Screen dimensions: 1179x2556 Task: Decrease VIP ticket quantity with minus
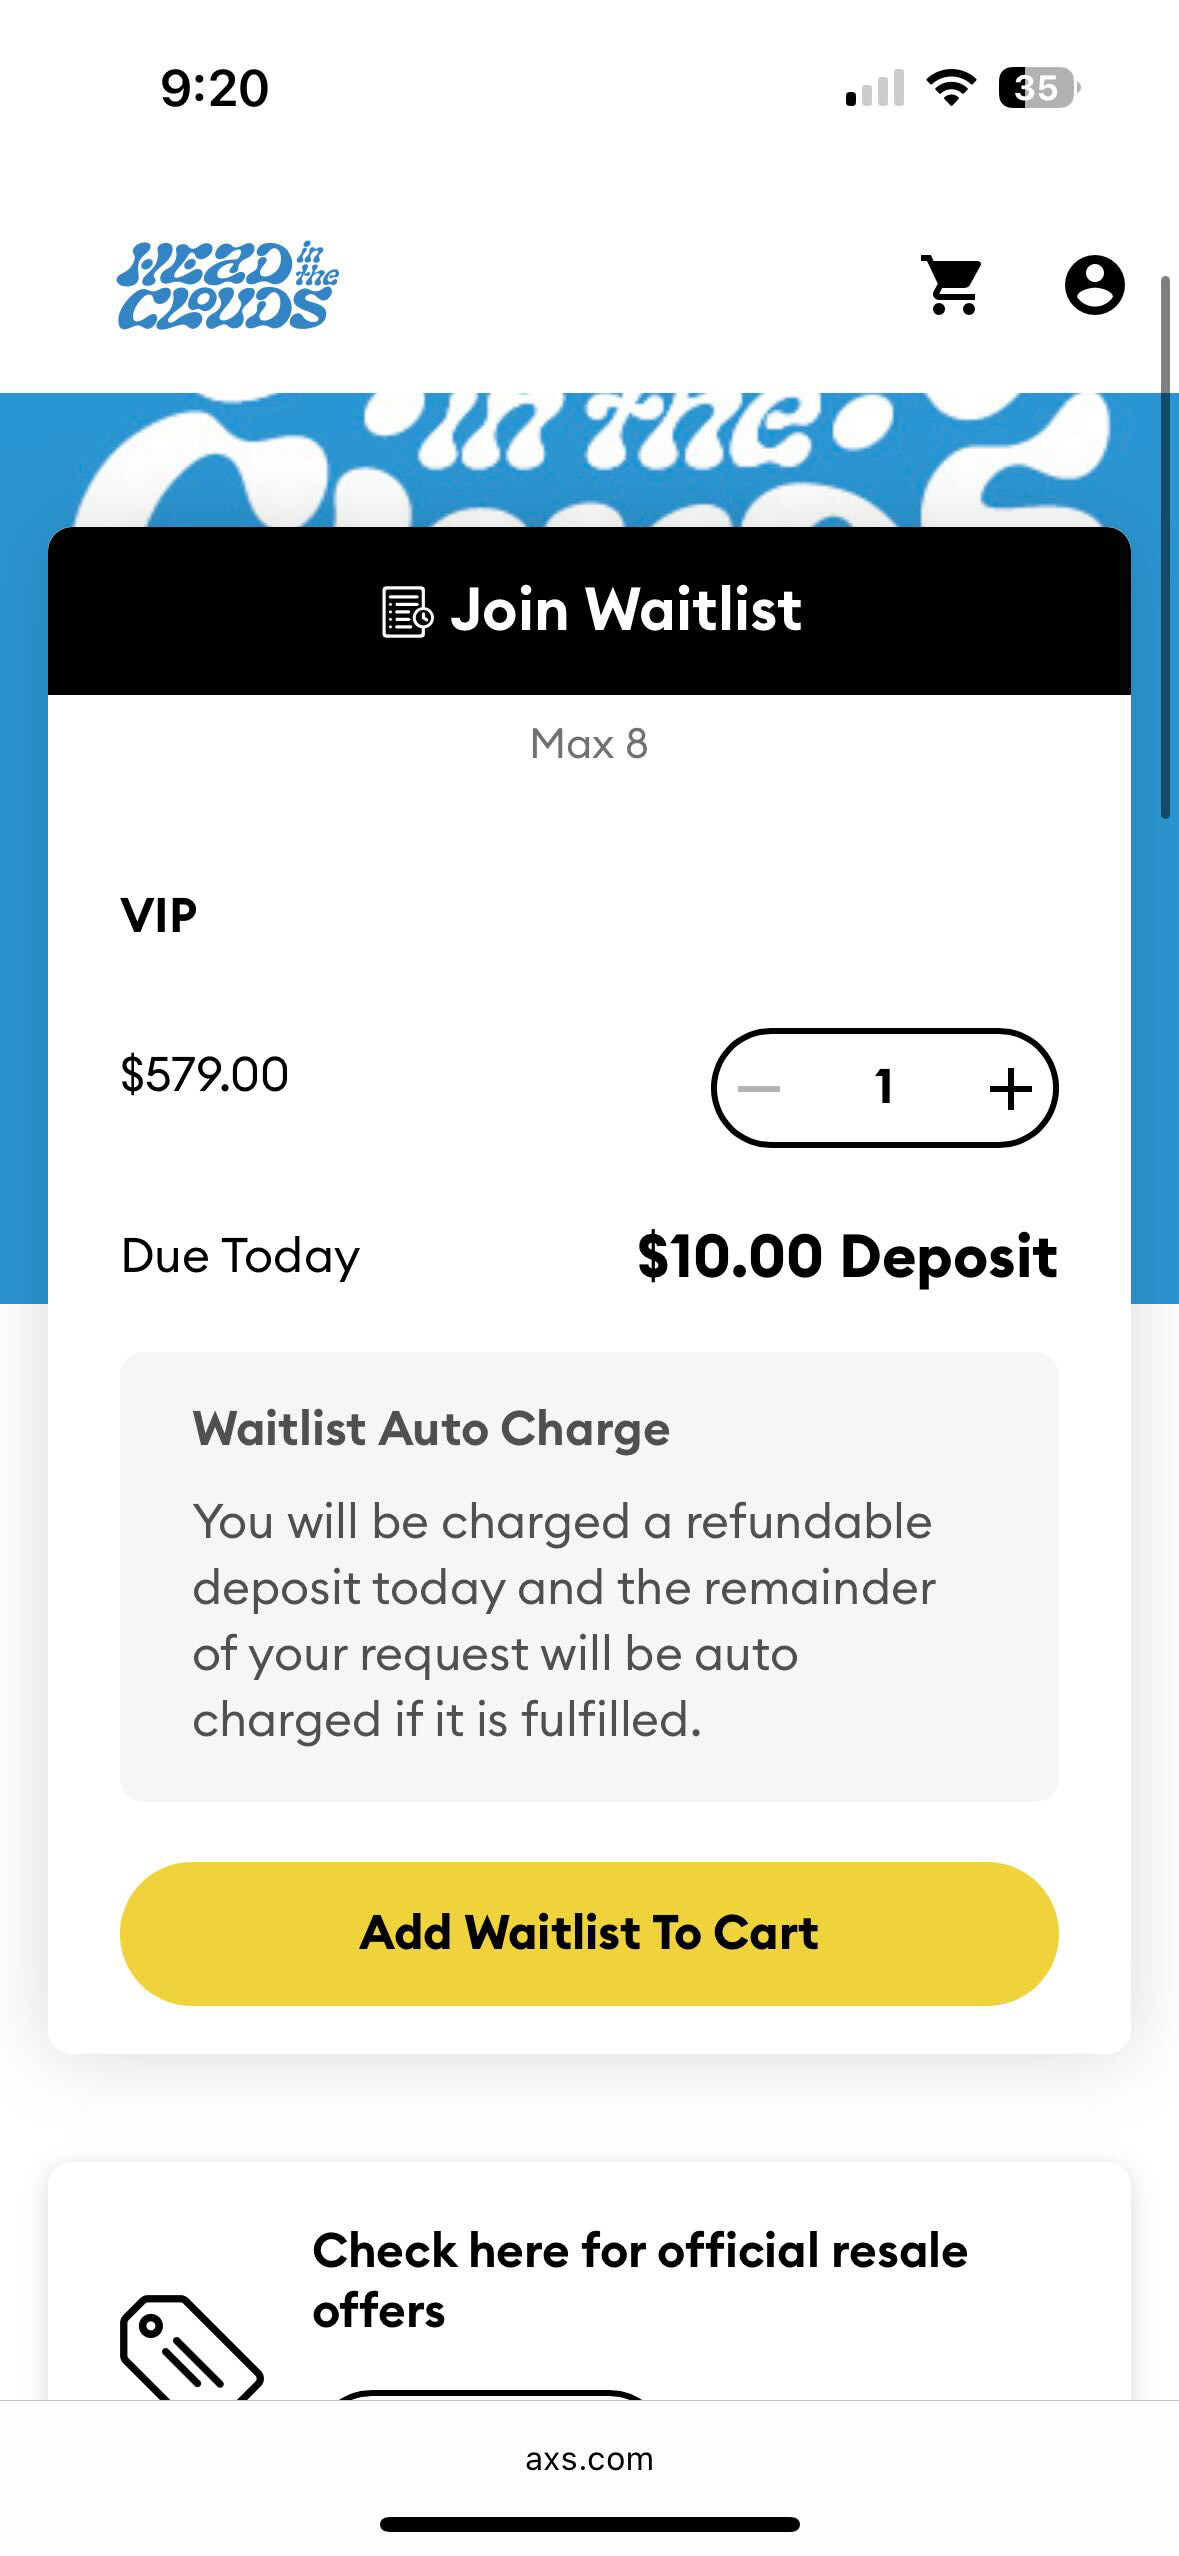coord(759,1088)
